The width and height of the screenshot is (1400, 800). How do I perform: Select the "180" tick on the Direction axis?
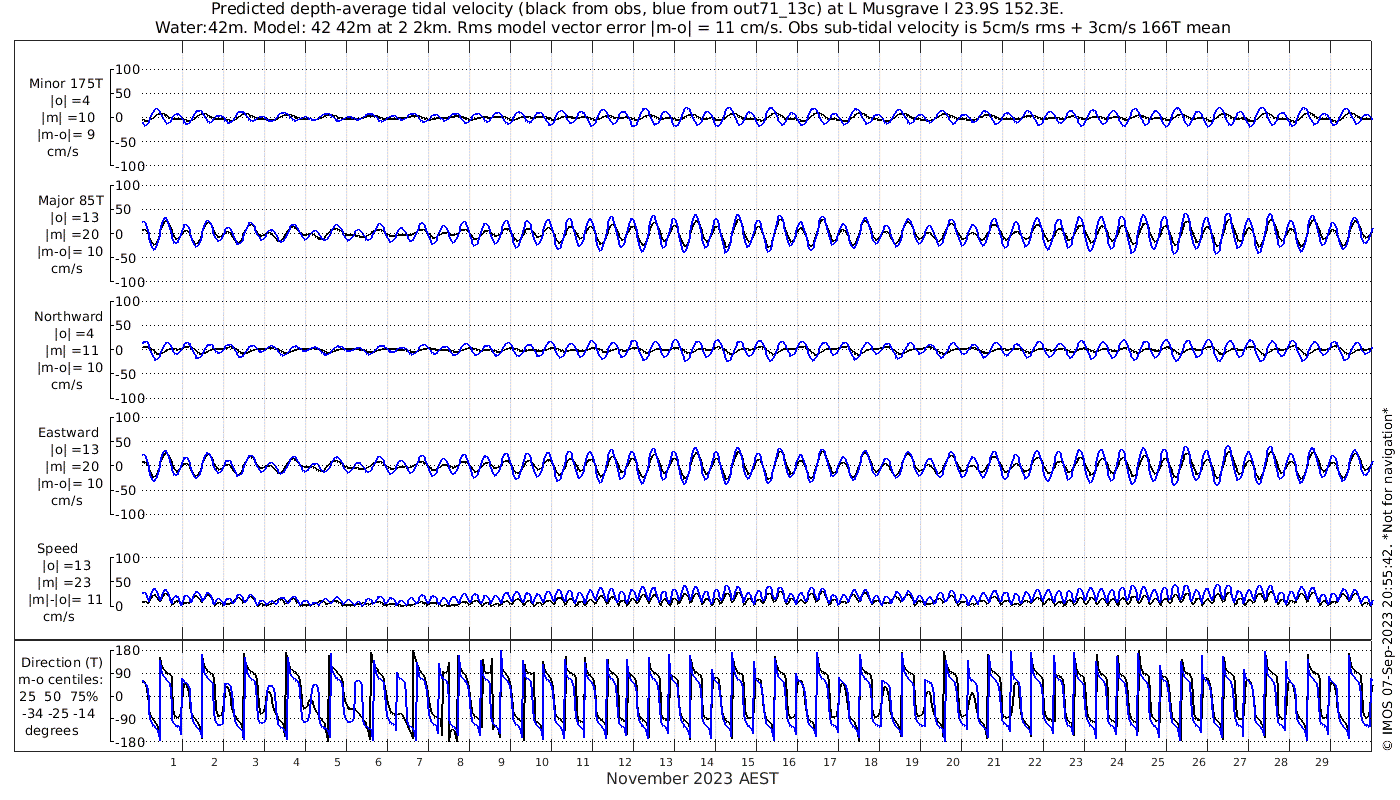click(x=126, y=651)
